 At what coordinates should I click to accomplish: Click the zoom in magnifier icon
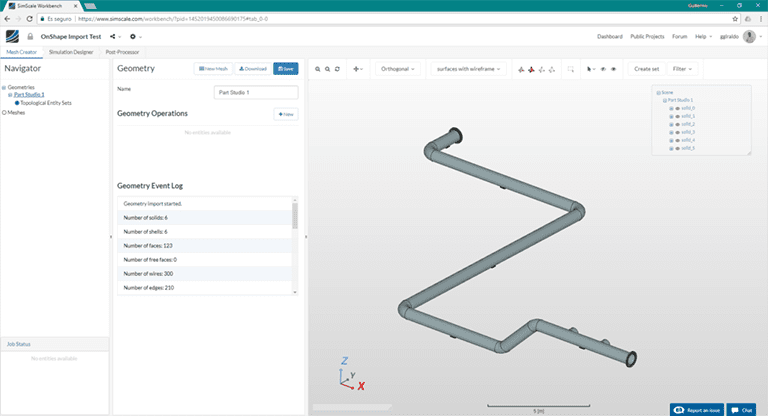pos(318,69)
